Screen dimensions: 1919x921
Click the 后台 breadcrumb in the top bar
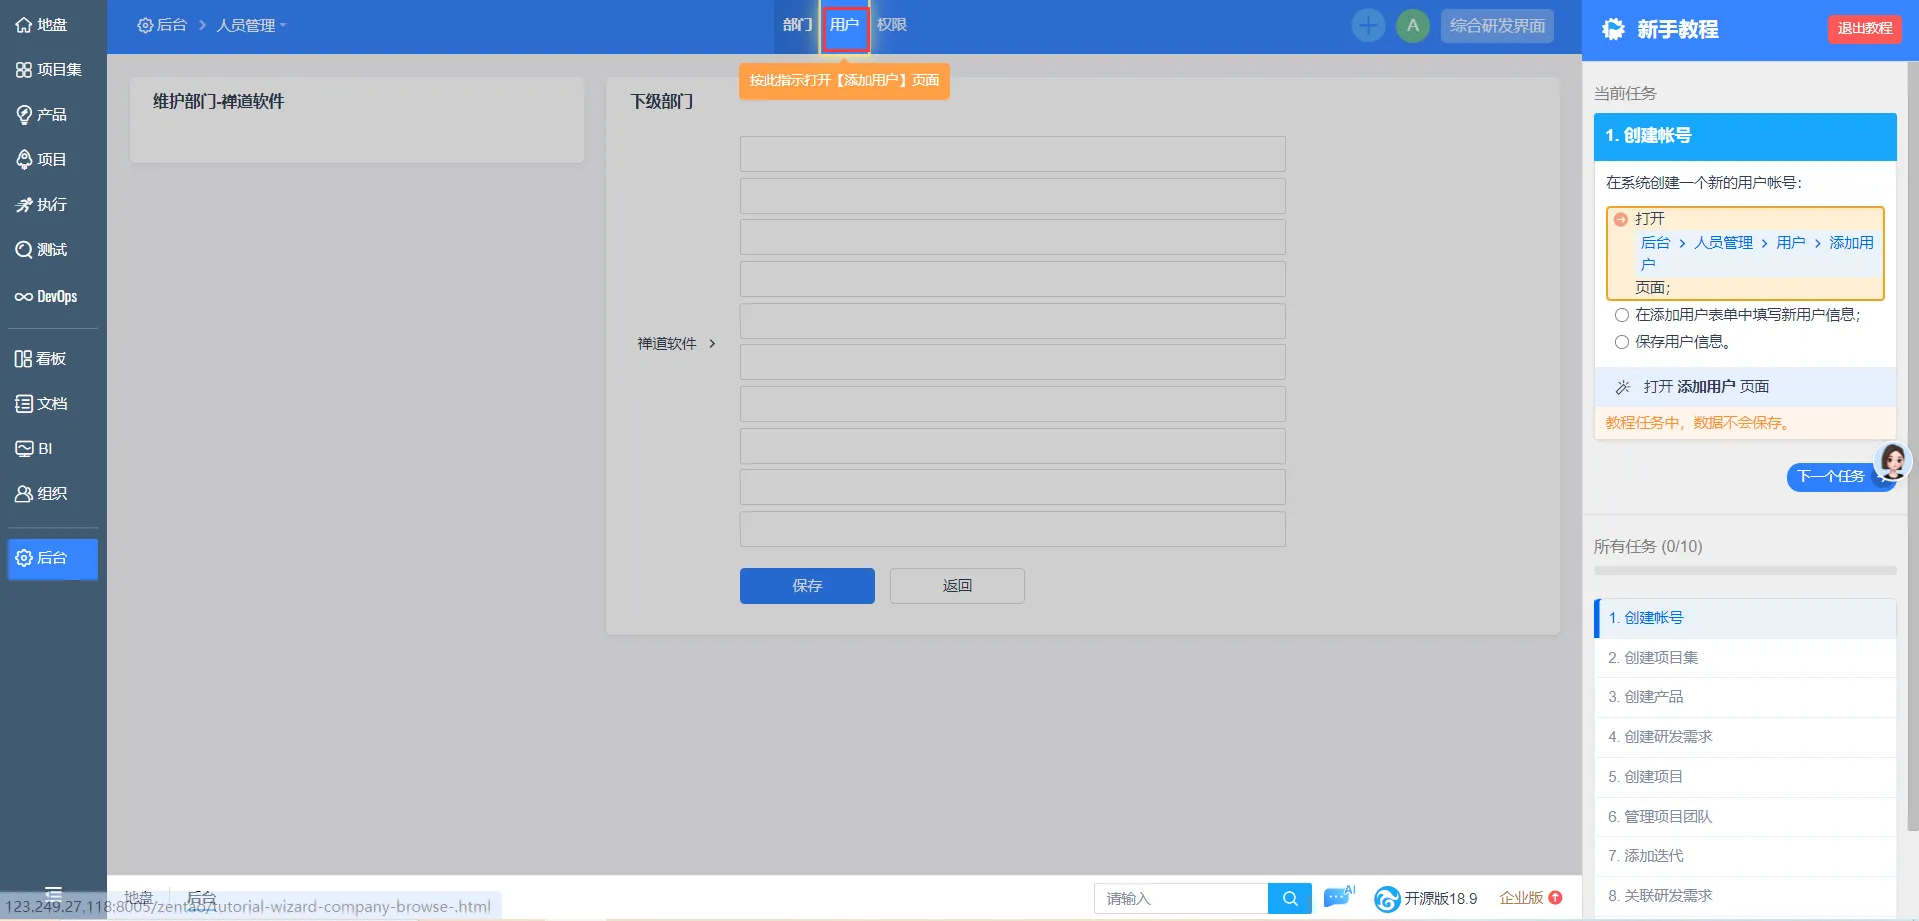pos(162,25)
